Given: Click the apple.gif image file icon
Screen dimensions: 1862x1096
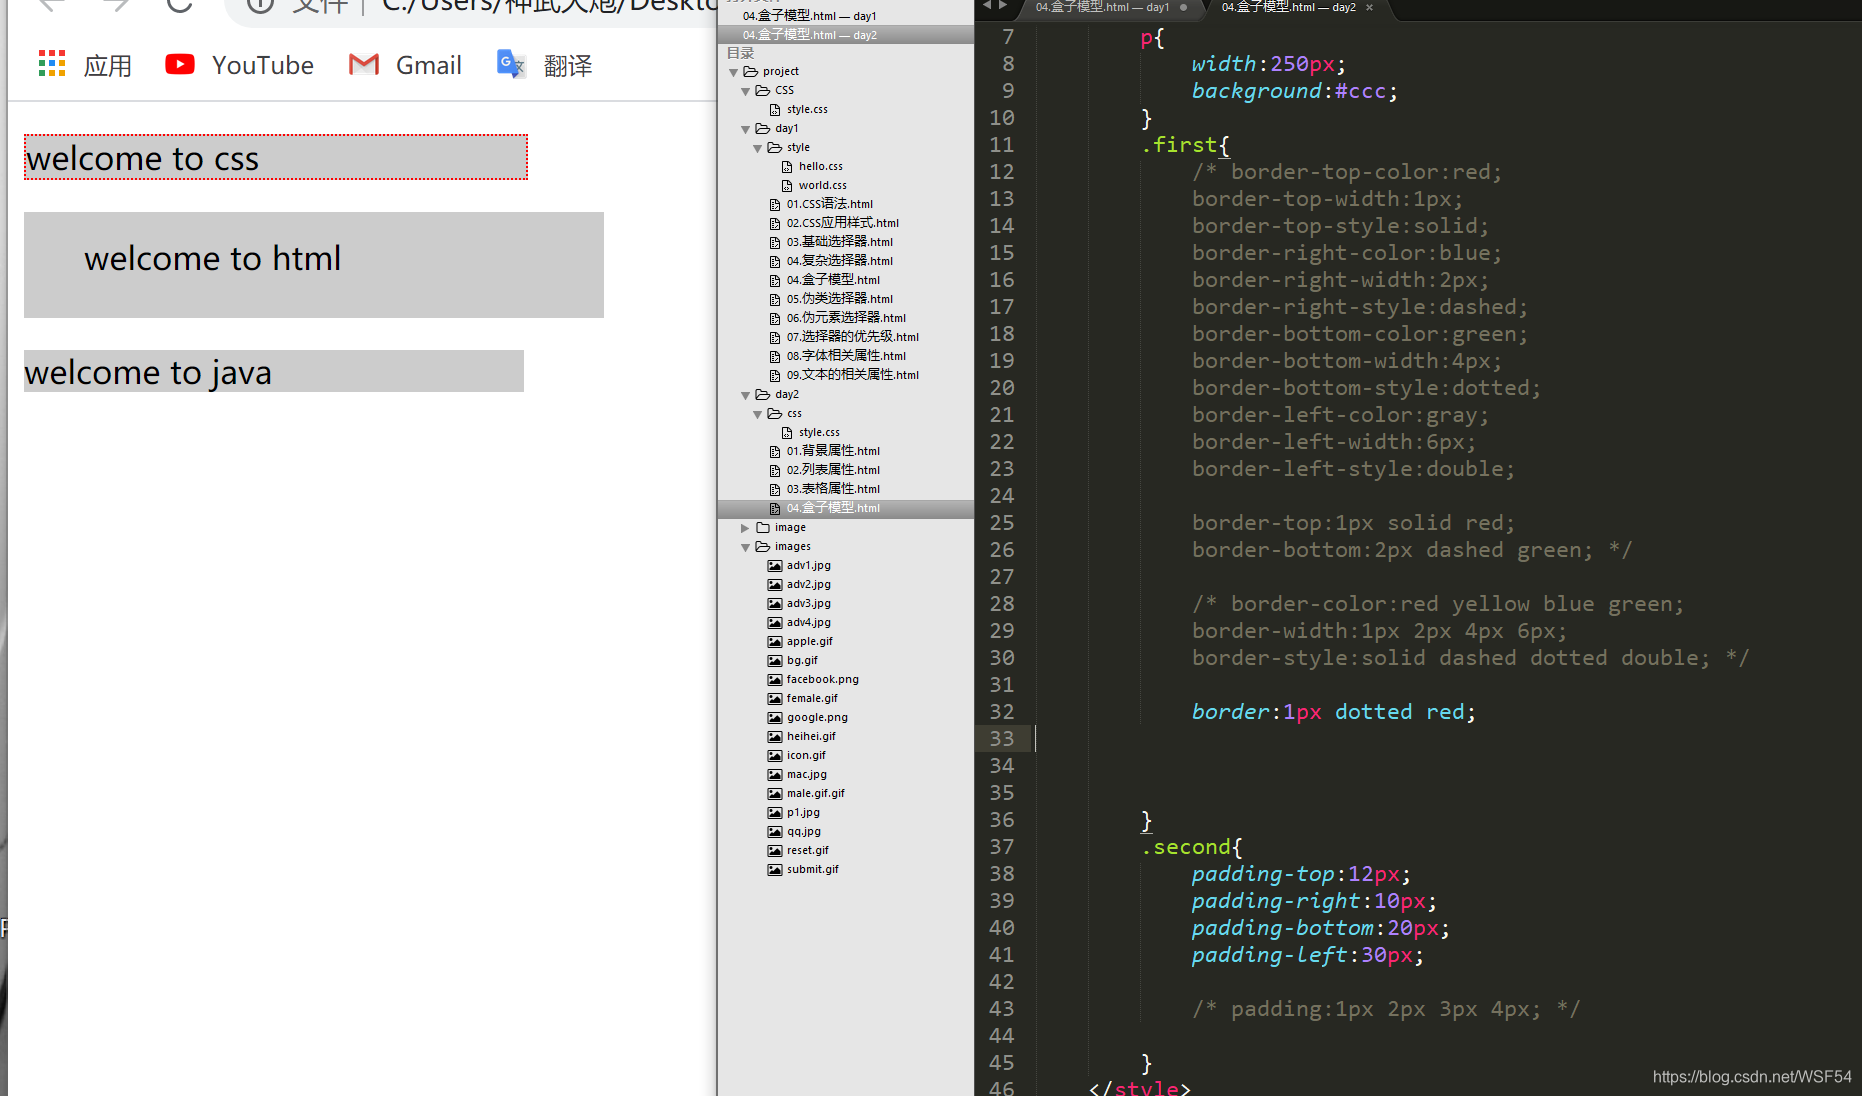Looking at the screenshot, I should pyautogui.click(x=775, y=642).
